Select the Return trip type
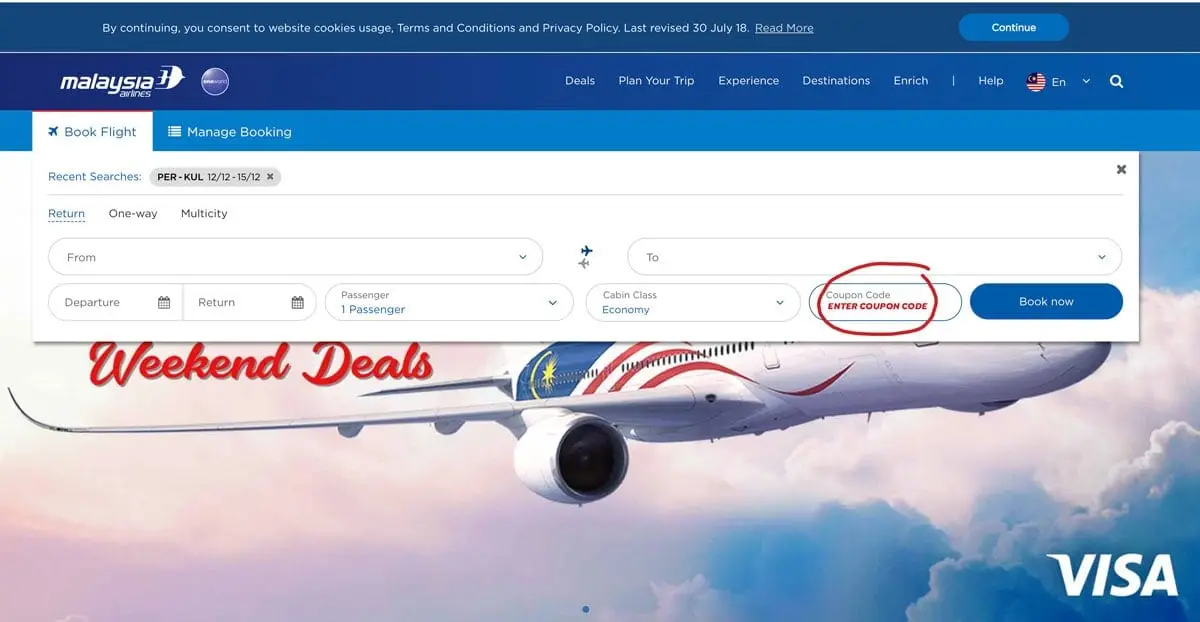This screenshot has width=1200, height=622. point(66,213)
